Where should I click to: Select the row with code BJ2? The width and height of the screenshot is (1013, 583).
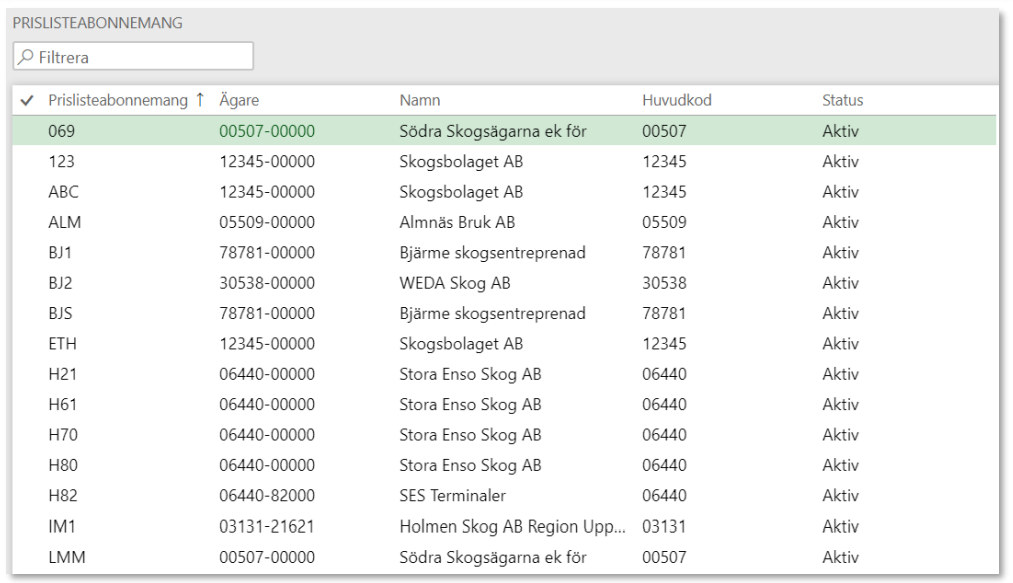[504, 282]
